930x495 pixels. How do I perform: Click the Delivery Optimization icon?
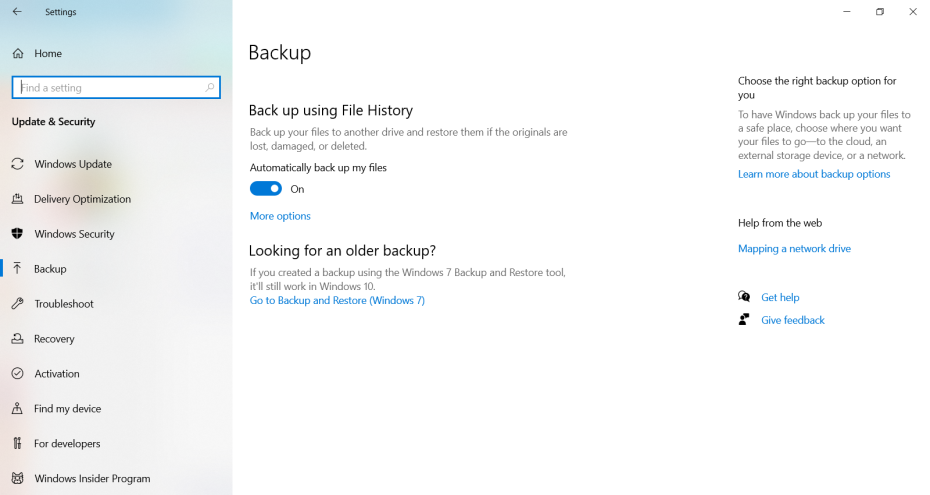tap(17, 199)
